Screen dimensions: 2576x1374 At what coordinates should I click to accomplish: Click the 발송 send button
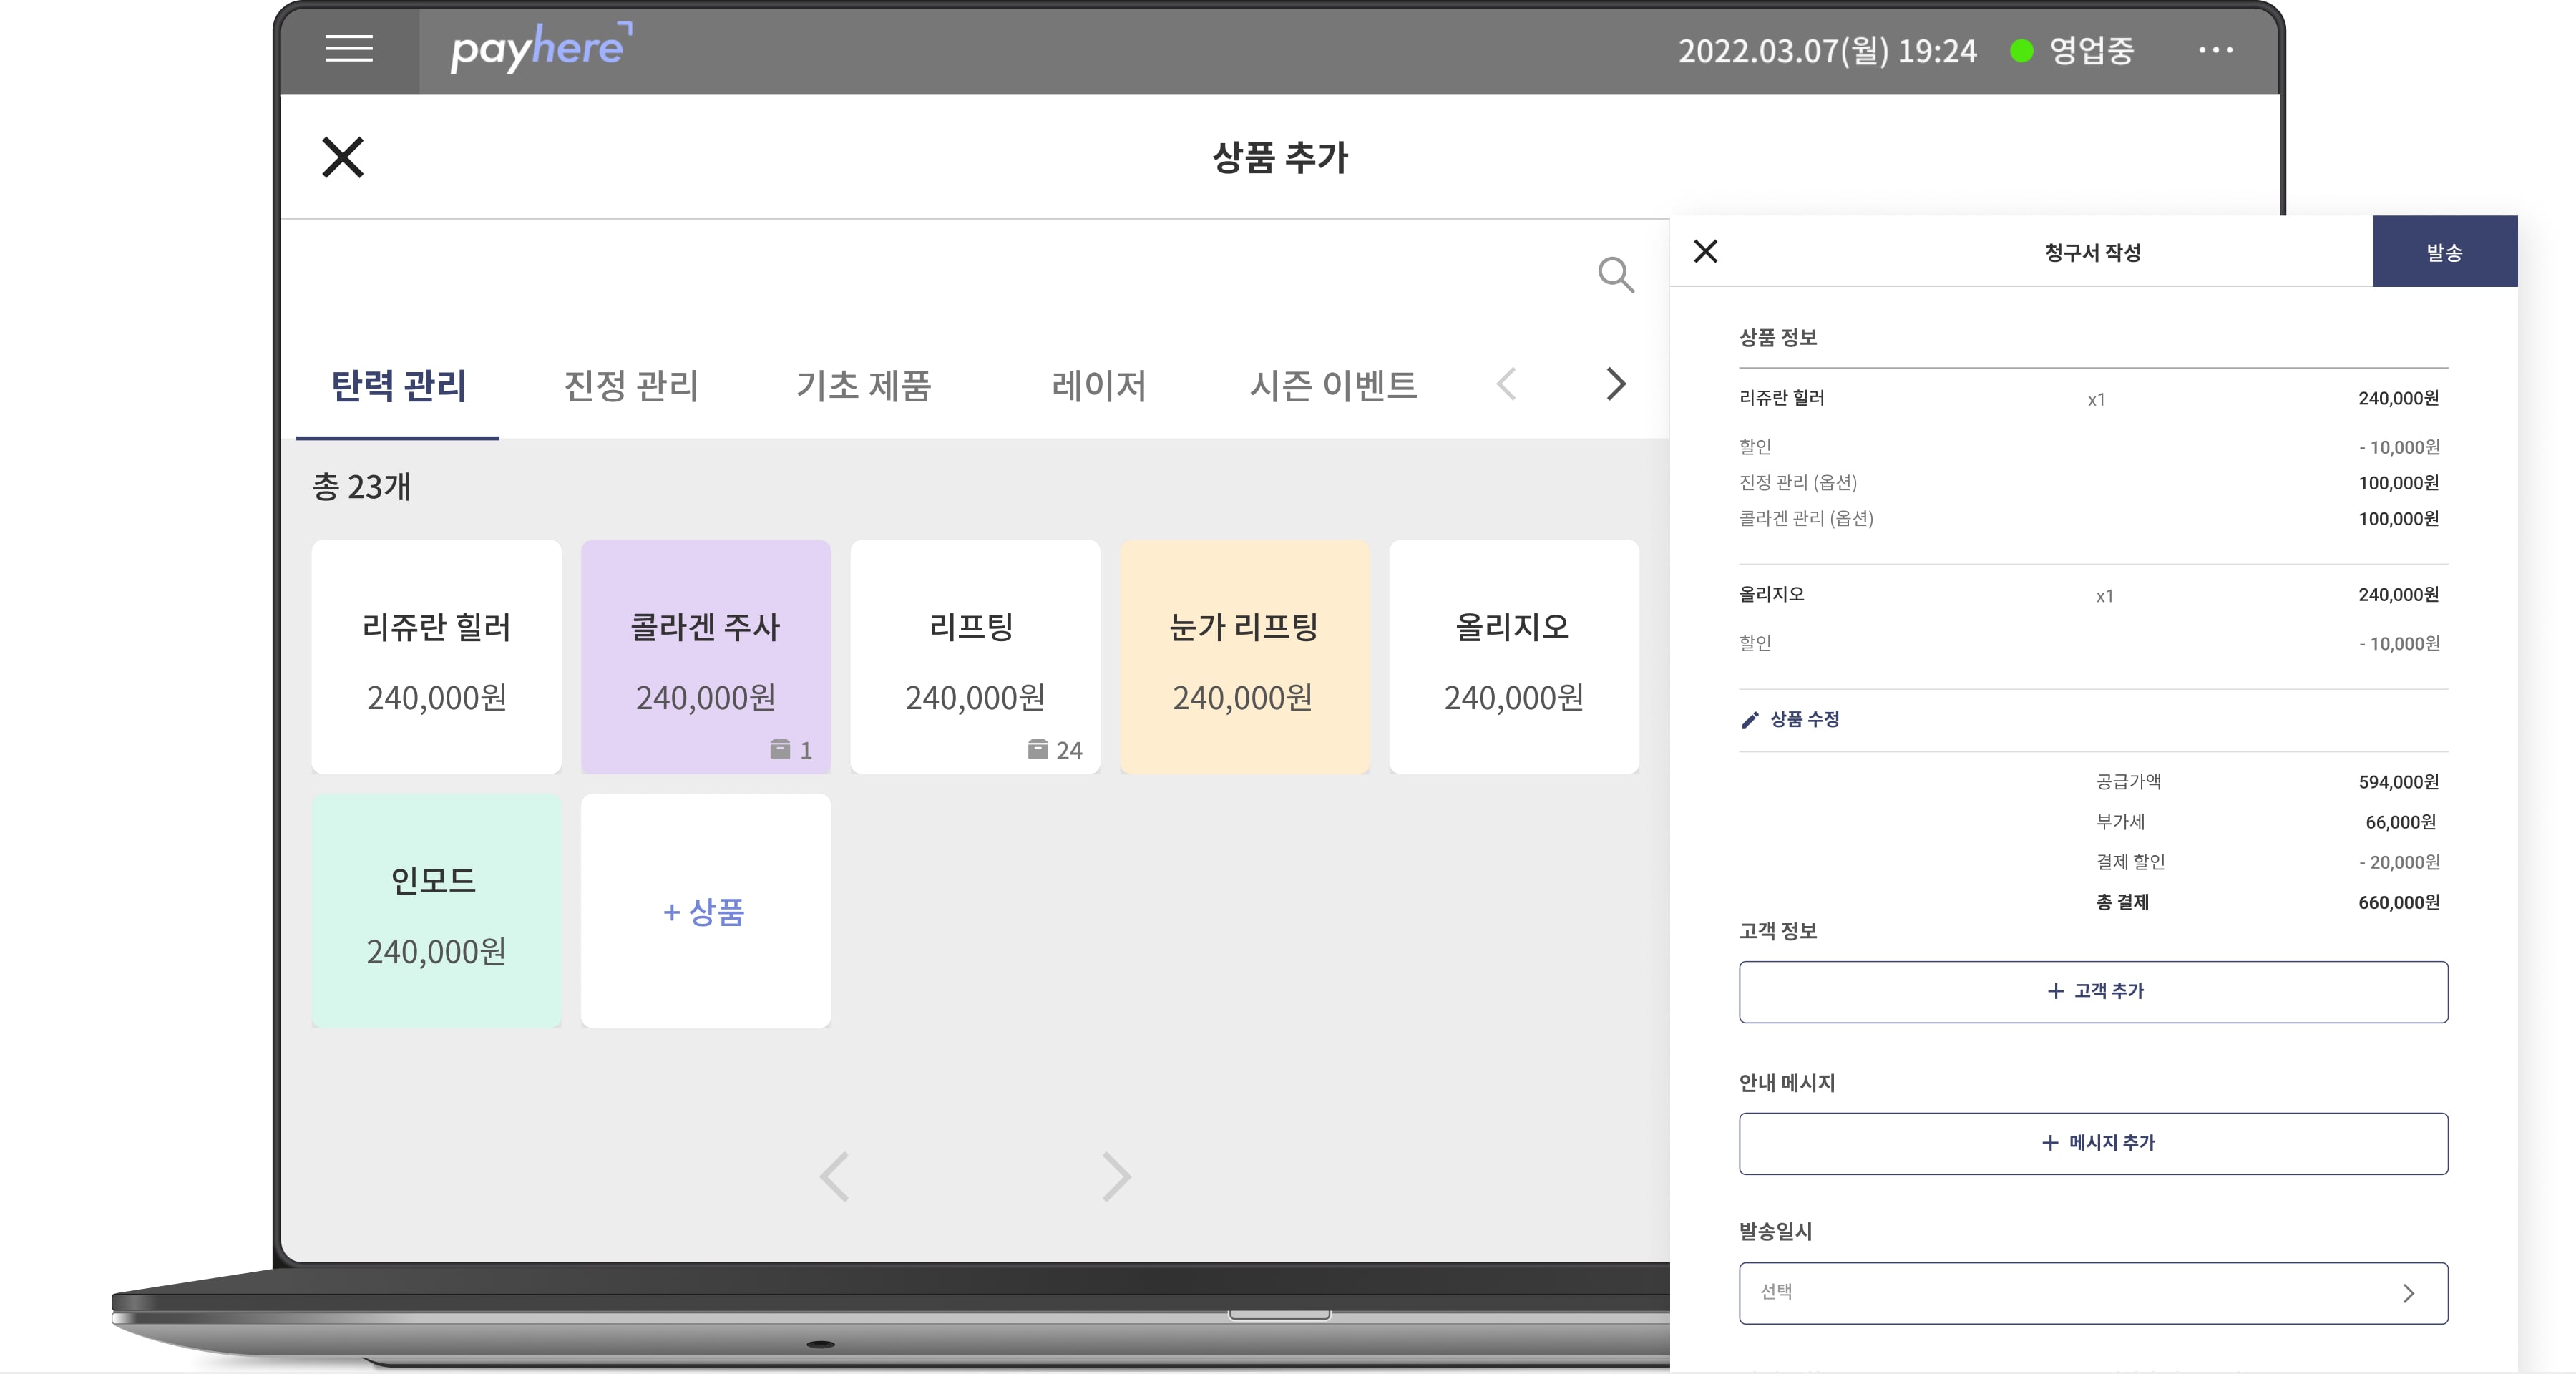click(x=2445, y=252)
